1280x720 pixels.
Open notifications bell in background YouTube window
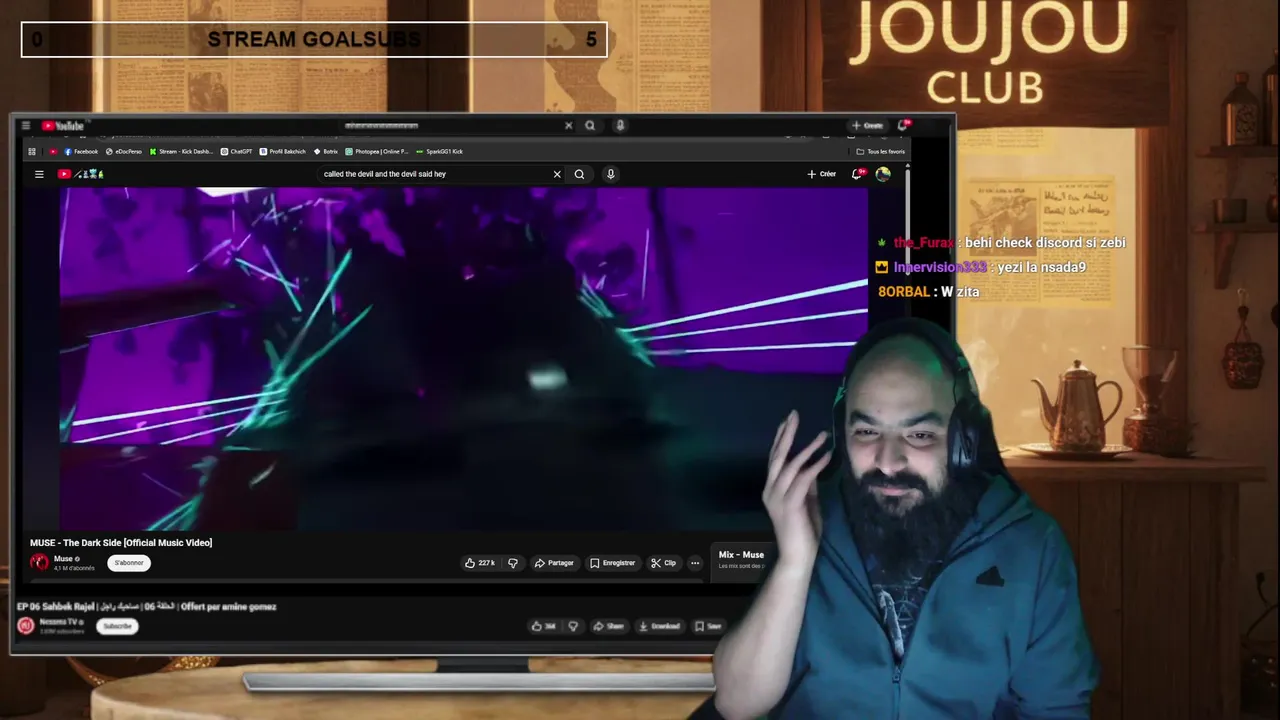tap(903, 125)
